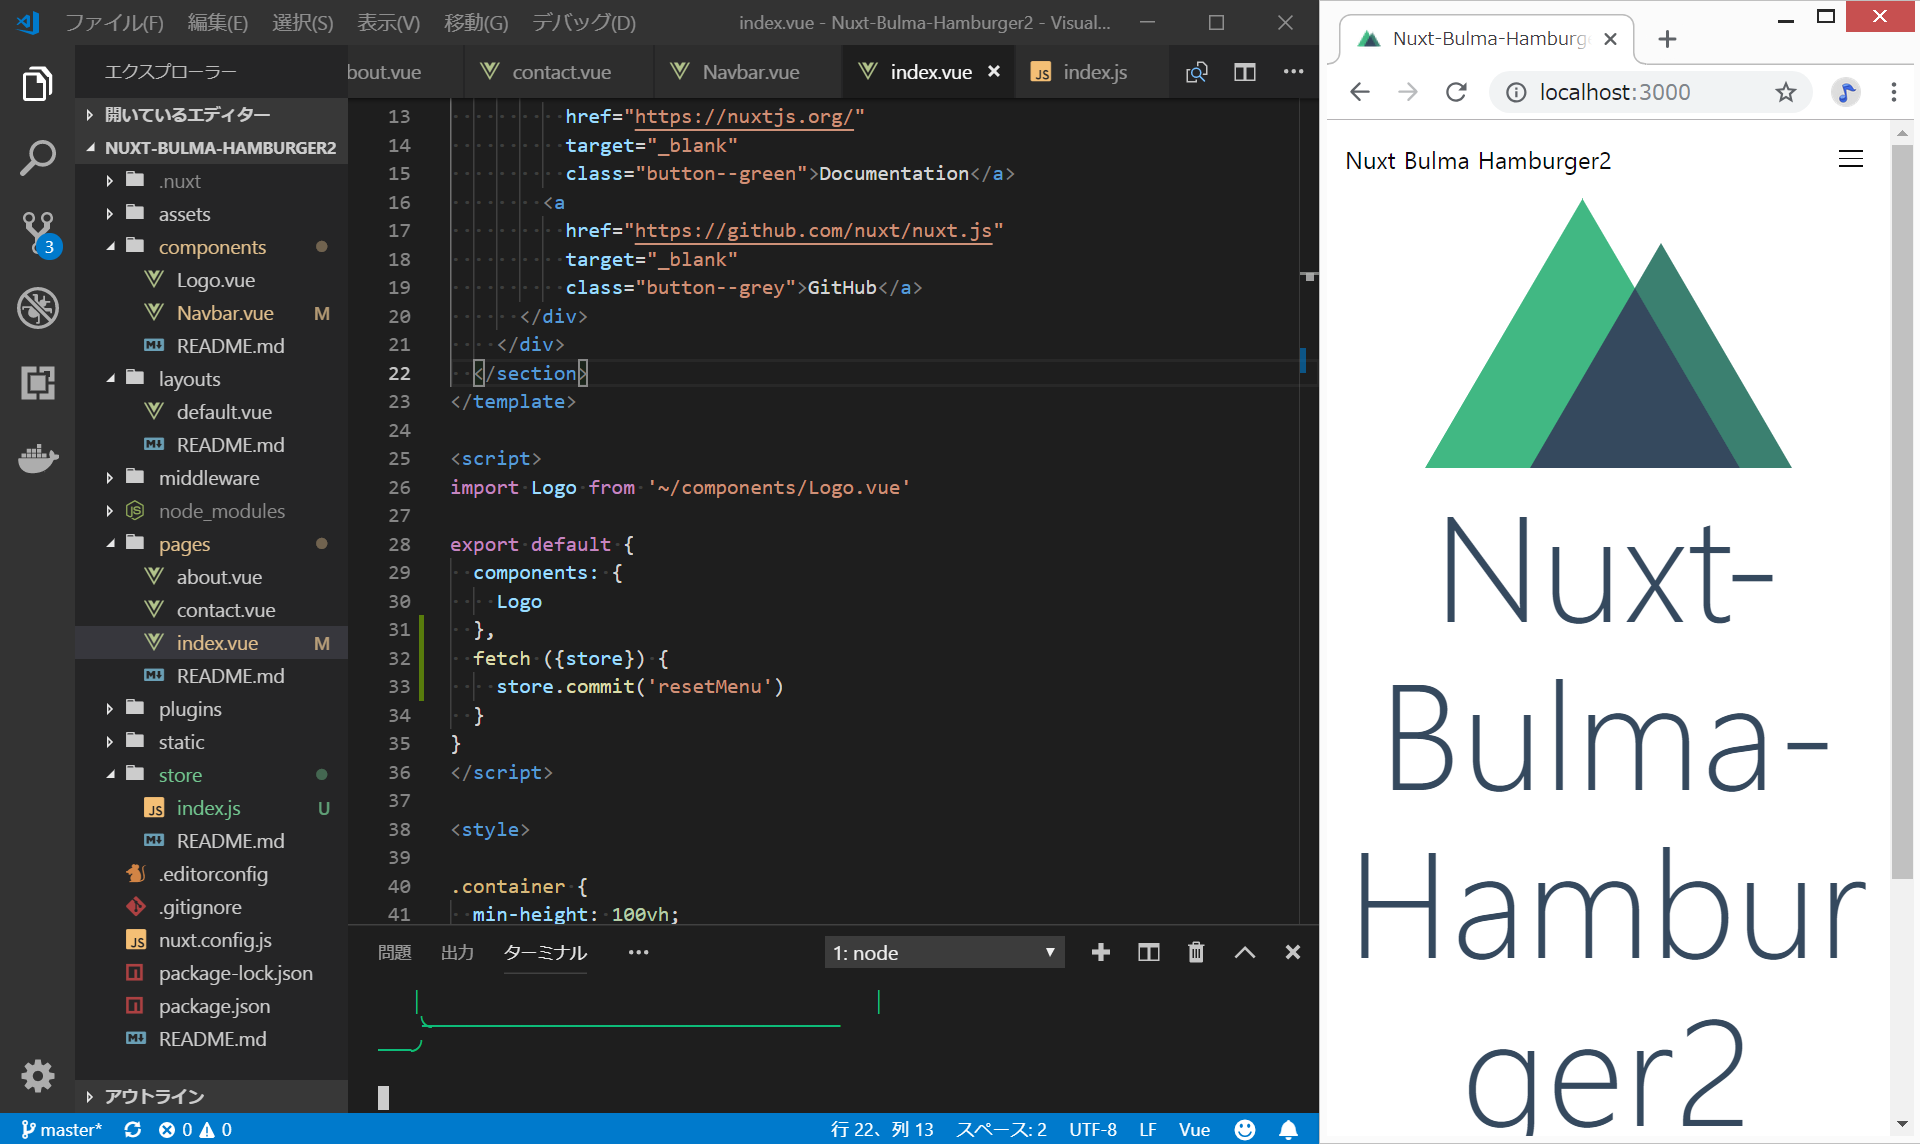Screen dimensions: 1920x1144
Task: Click the master branch in status bar
Action: [60, 1129]
